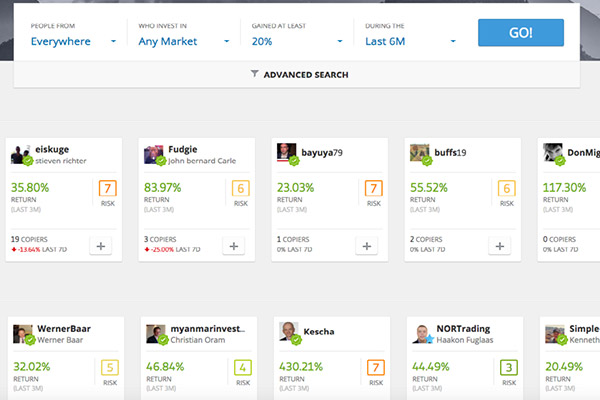The height and width of the screenshot is (400, 600).
Task: Click eiskuge's 35.80% return value
Action: pos(30,188)
